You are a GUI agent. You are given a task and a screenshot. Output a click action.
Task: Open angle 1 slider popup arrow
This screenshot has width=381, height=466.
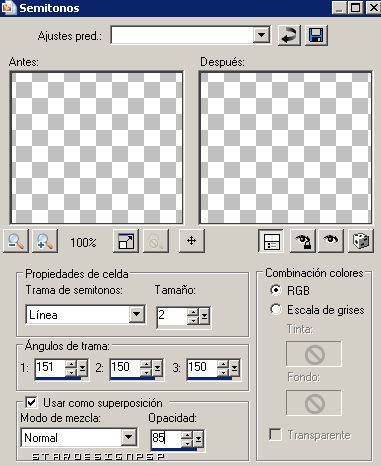[82, 368]
